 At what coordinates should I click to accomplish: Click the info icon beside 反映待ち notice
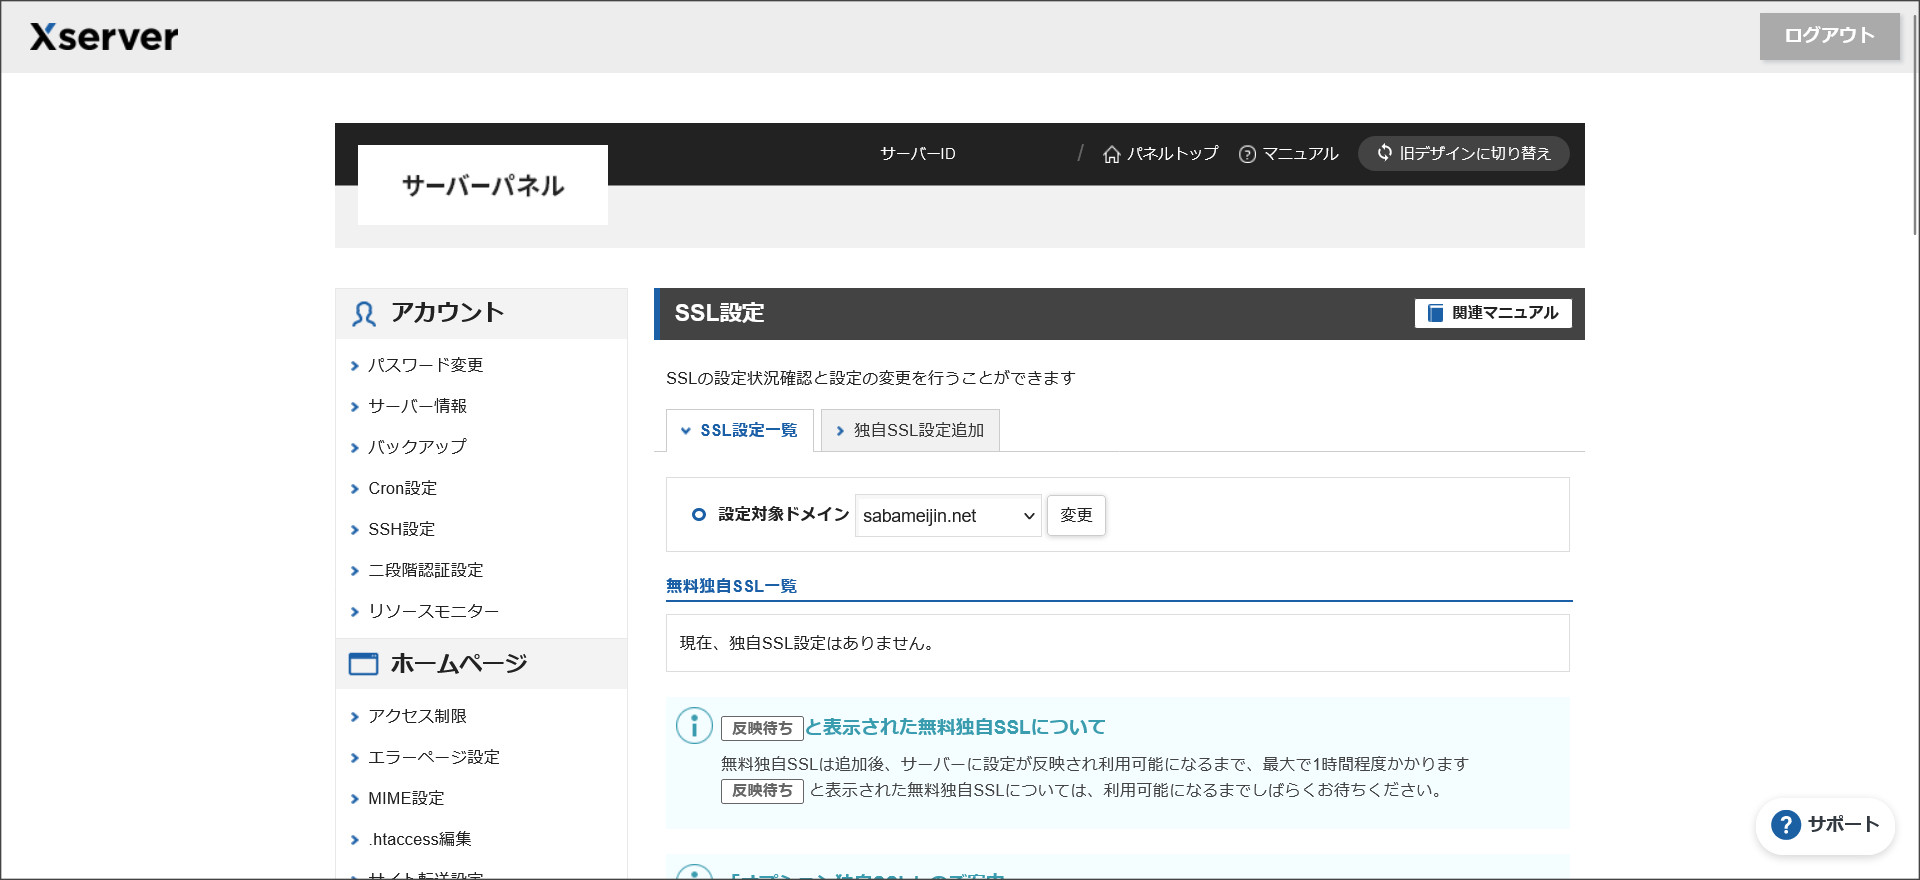coord(694,726)
